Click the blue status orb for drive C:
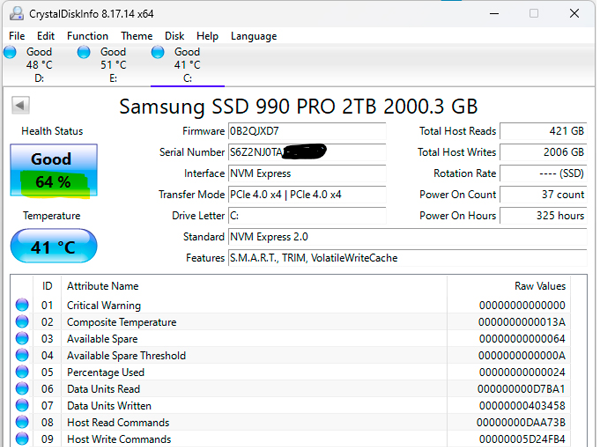This screenshot has height=447, width=600. click(x=158, y=52)
